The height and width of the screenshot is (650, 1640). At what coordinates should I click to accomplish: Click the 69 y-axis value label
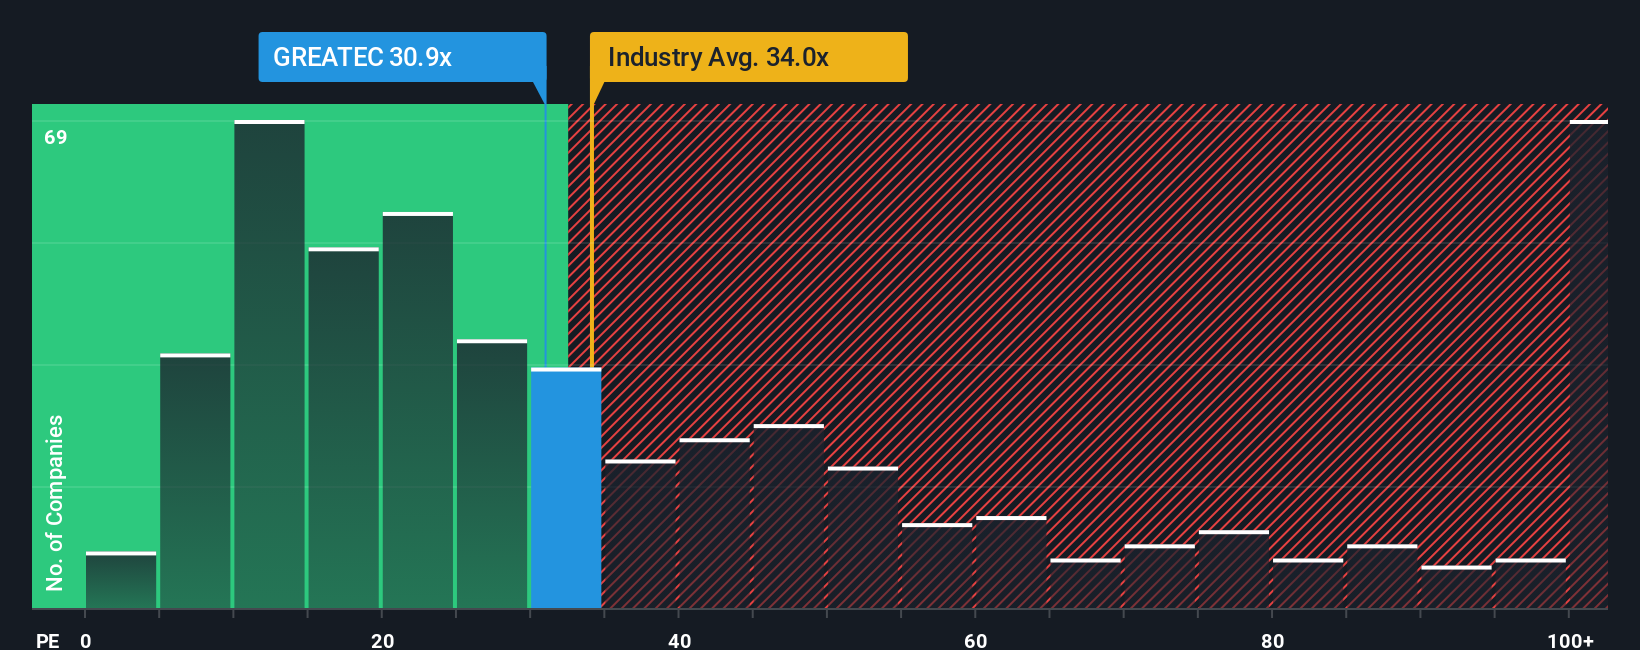56,137
